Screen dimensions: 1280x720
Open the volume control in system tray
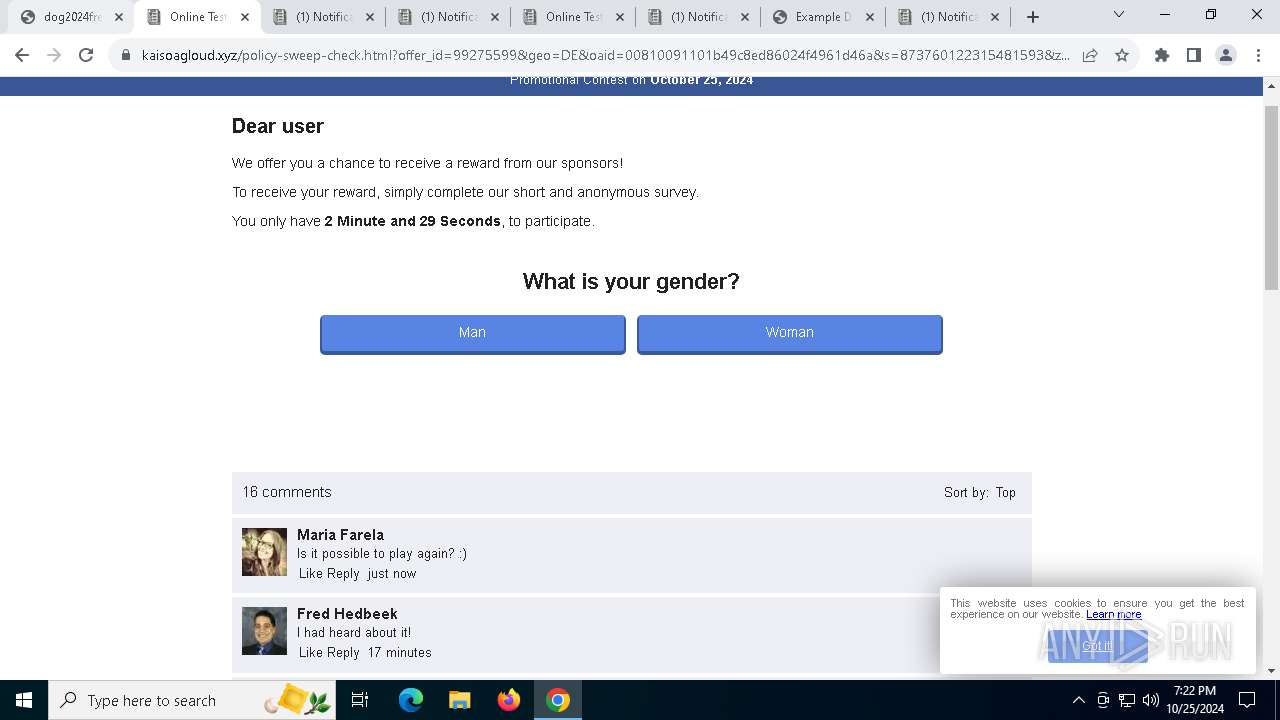(1151, 700)
